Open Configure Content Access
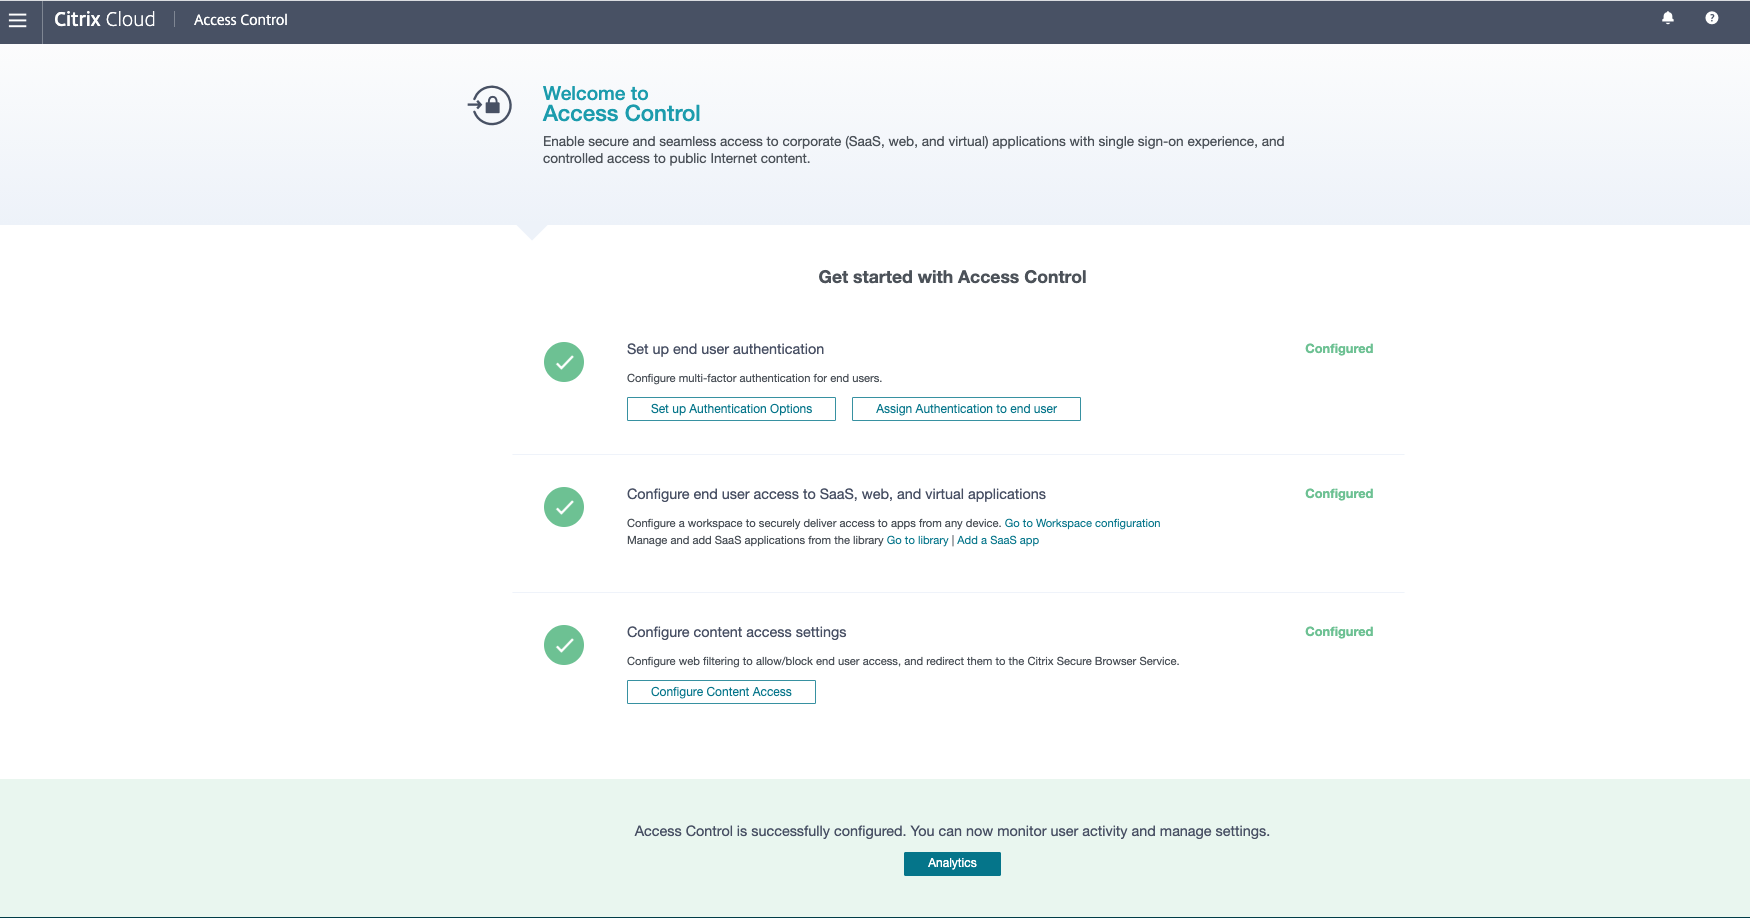Viewport: 1750px width, 918px height. tap(721, 692)
